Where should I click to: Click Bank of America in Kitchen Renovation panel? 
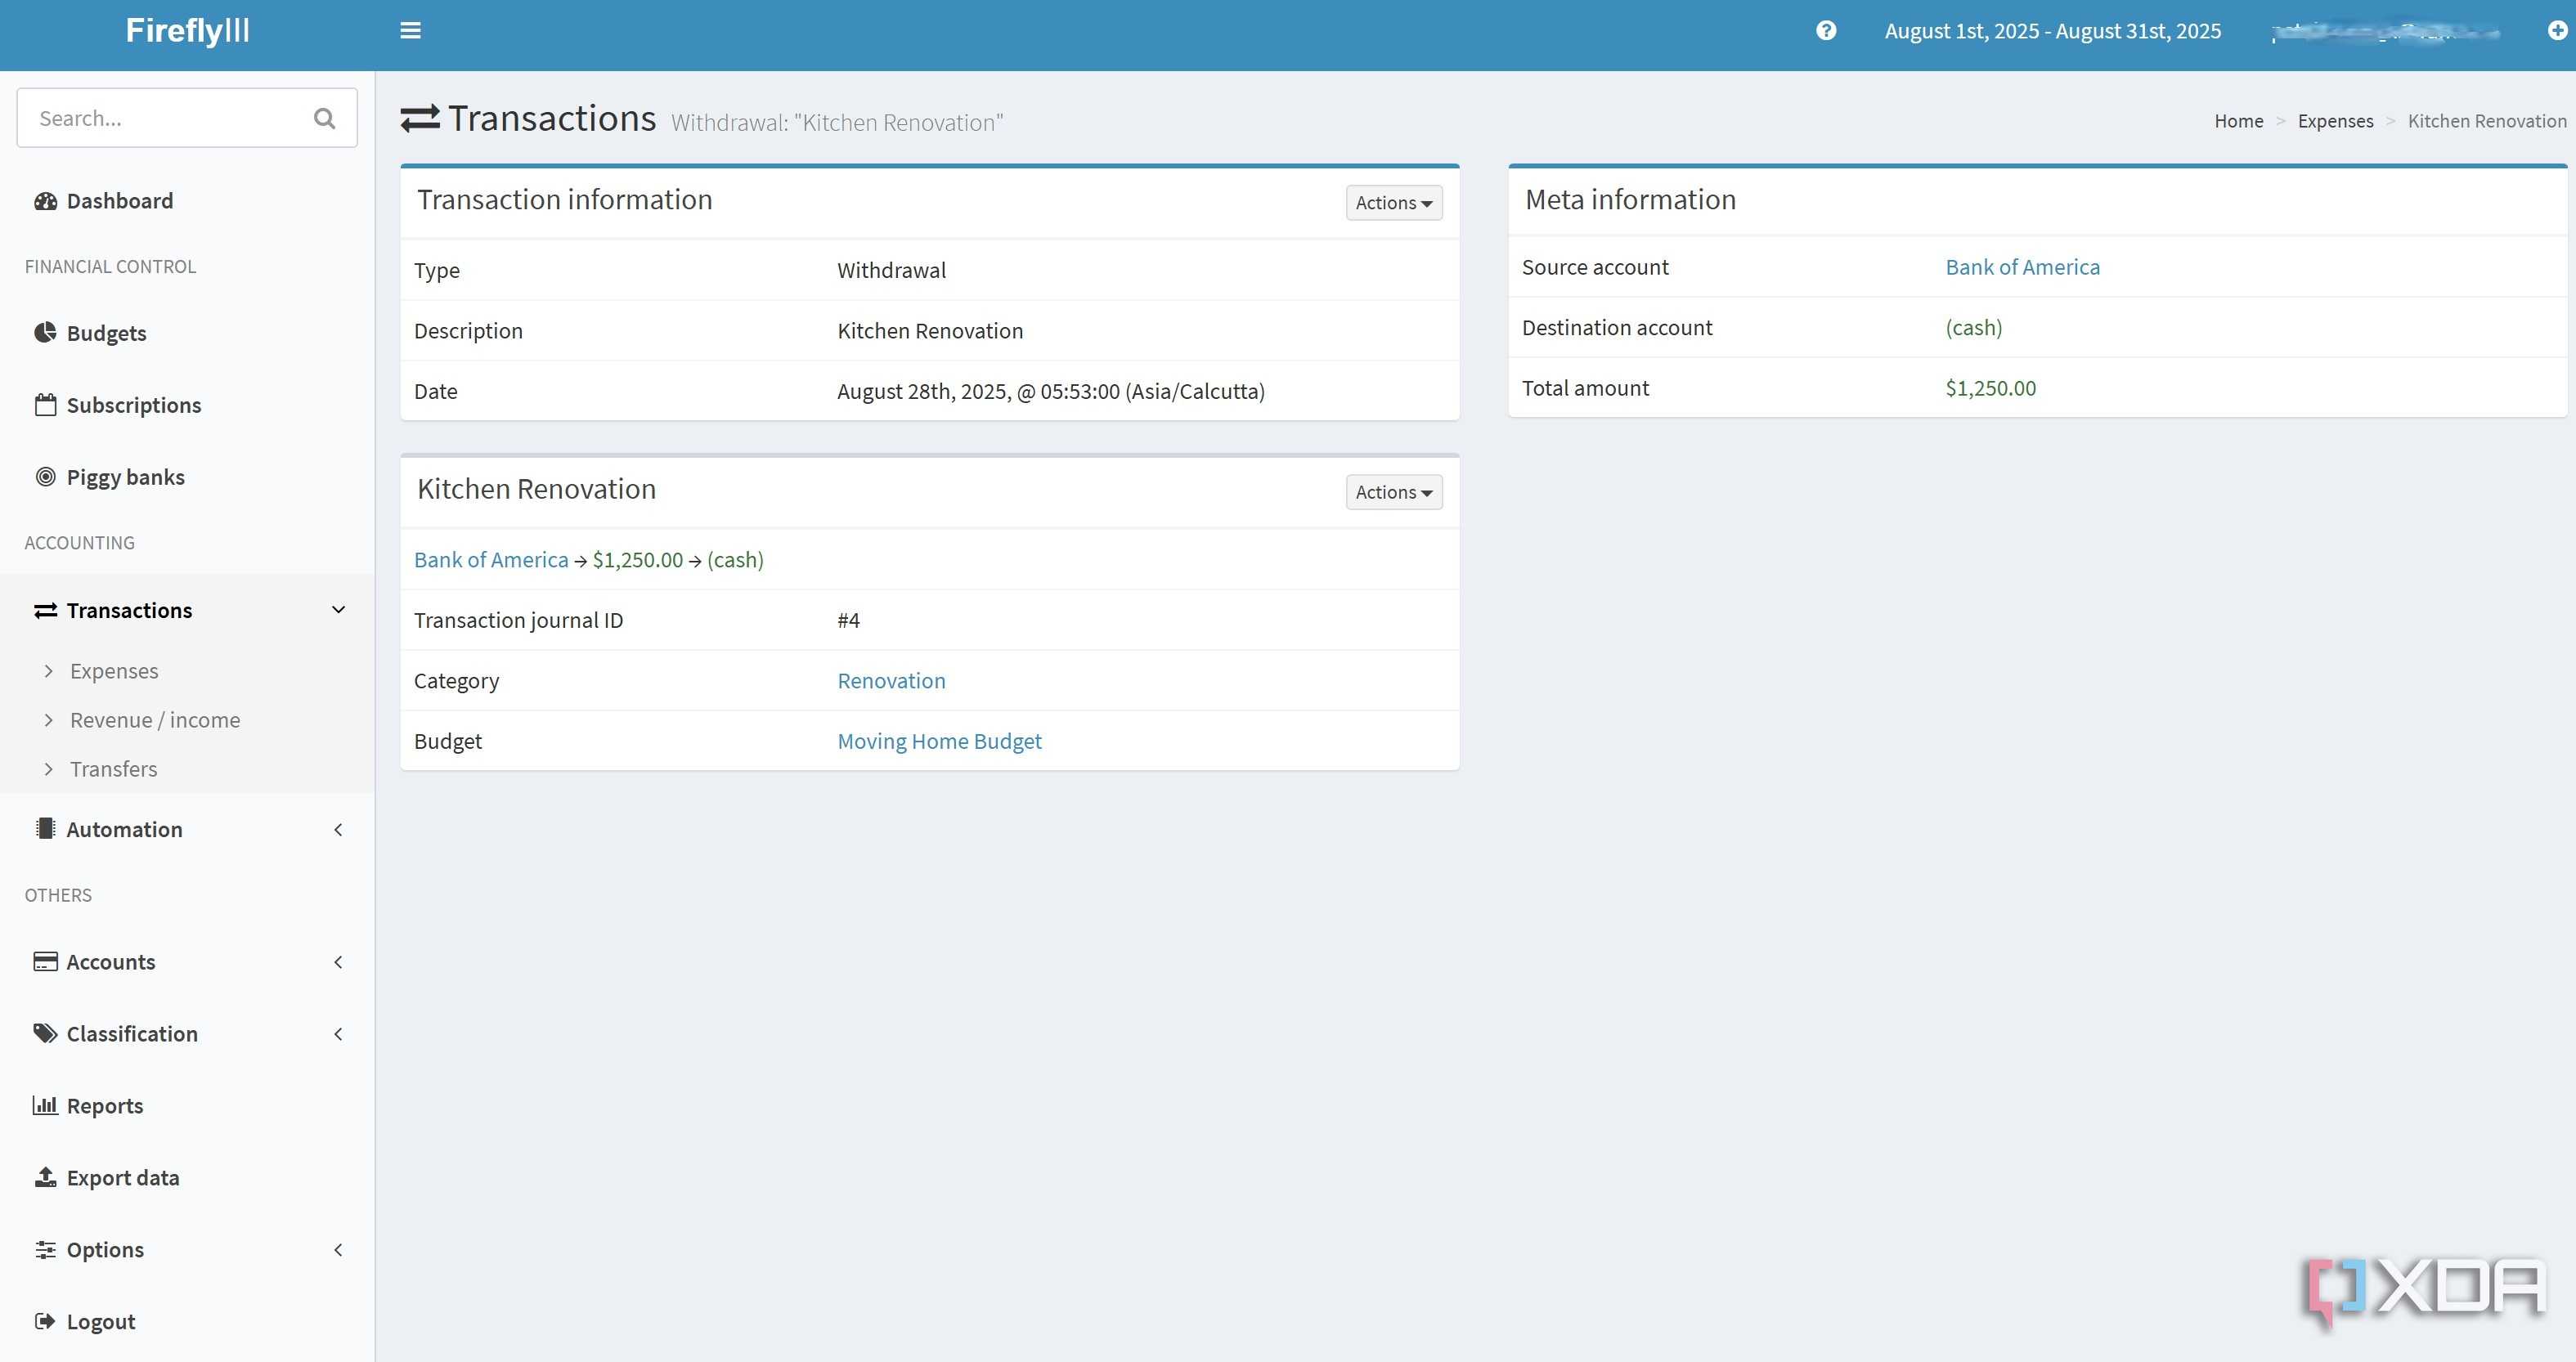(x=491, y=560)
